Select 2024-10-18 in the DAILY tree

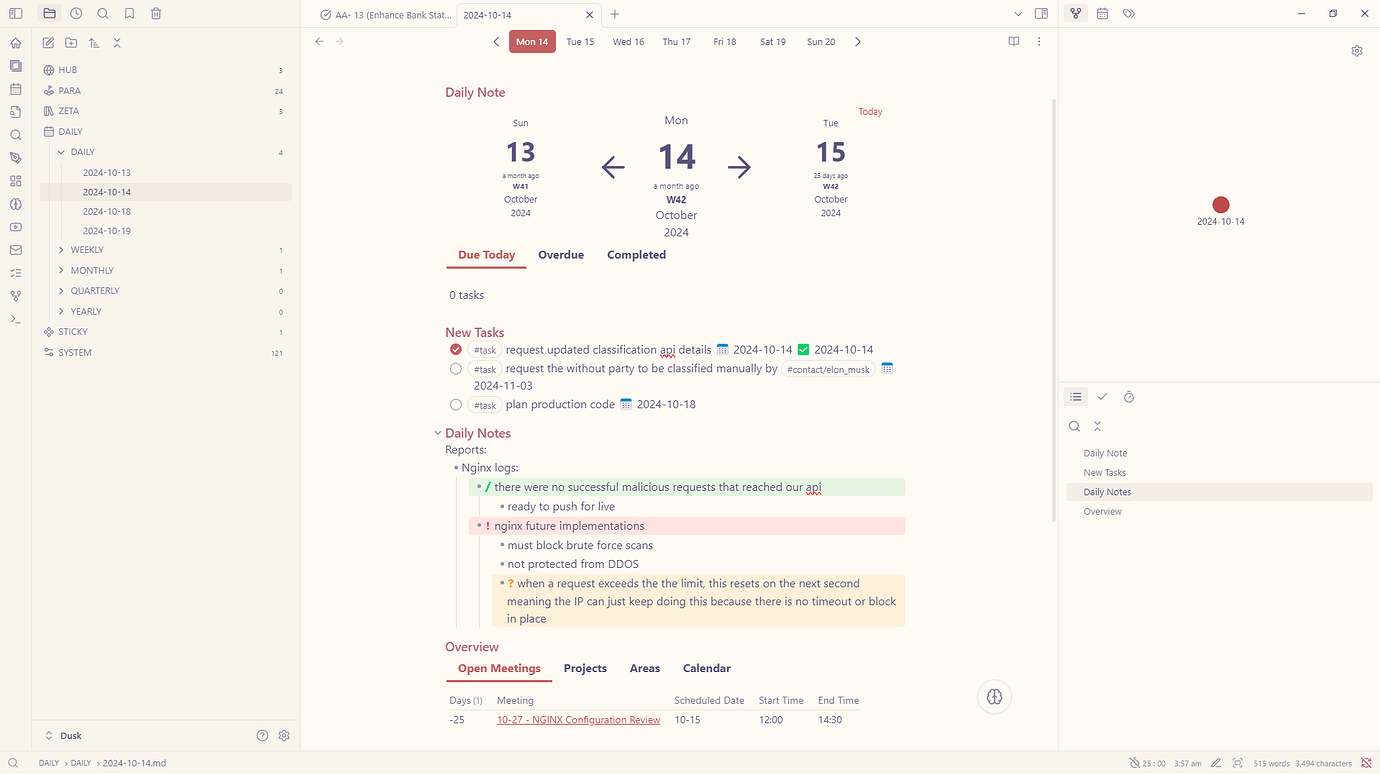(106, 211)
